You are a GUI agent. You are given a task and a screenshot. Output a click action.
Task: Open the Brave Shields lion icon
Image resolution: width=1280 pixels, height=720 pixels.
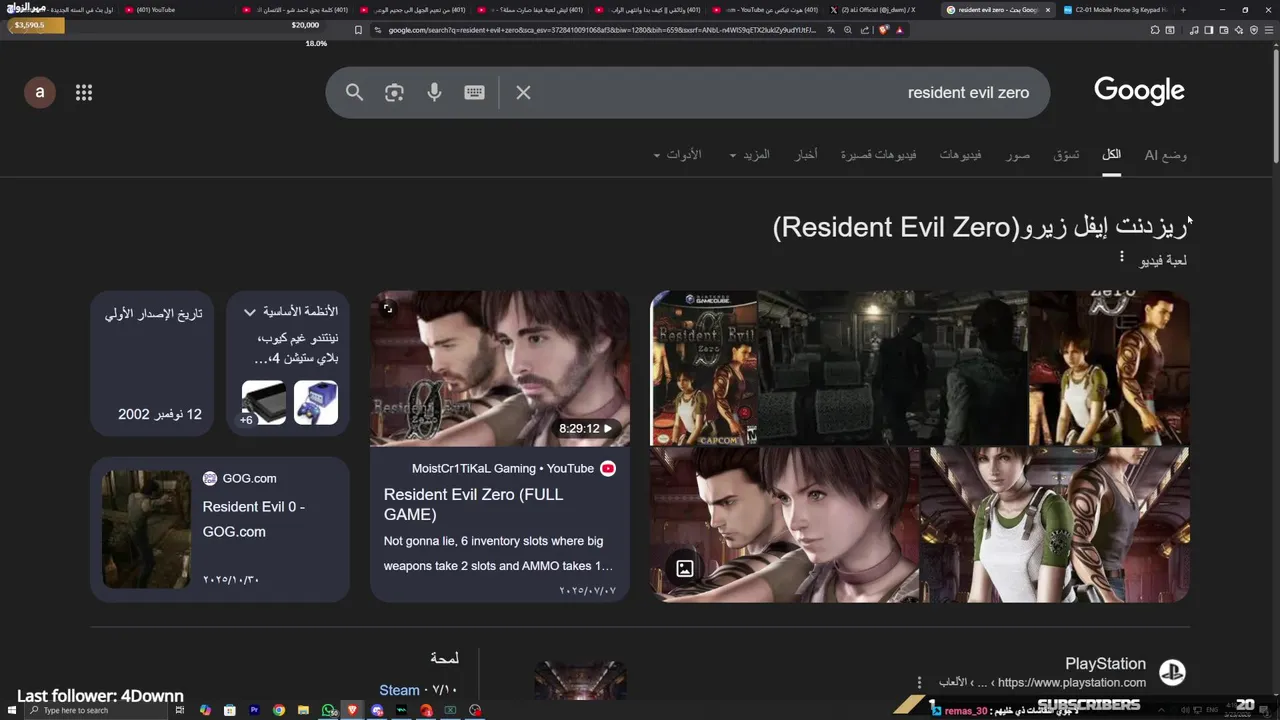[884, 30]
